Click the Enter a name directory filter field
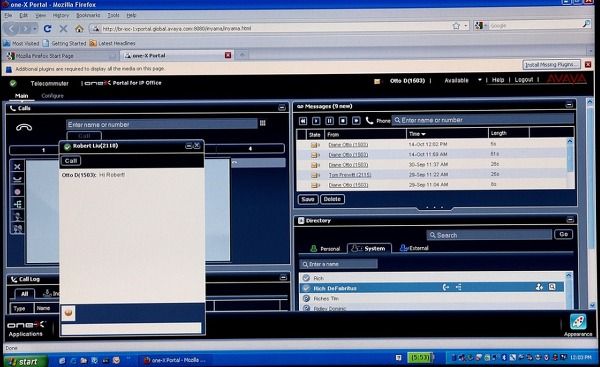Viewport: 600px width, 367px height. (338, 264)
